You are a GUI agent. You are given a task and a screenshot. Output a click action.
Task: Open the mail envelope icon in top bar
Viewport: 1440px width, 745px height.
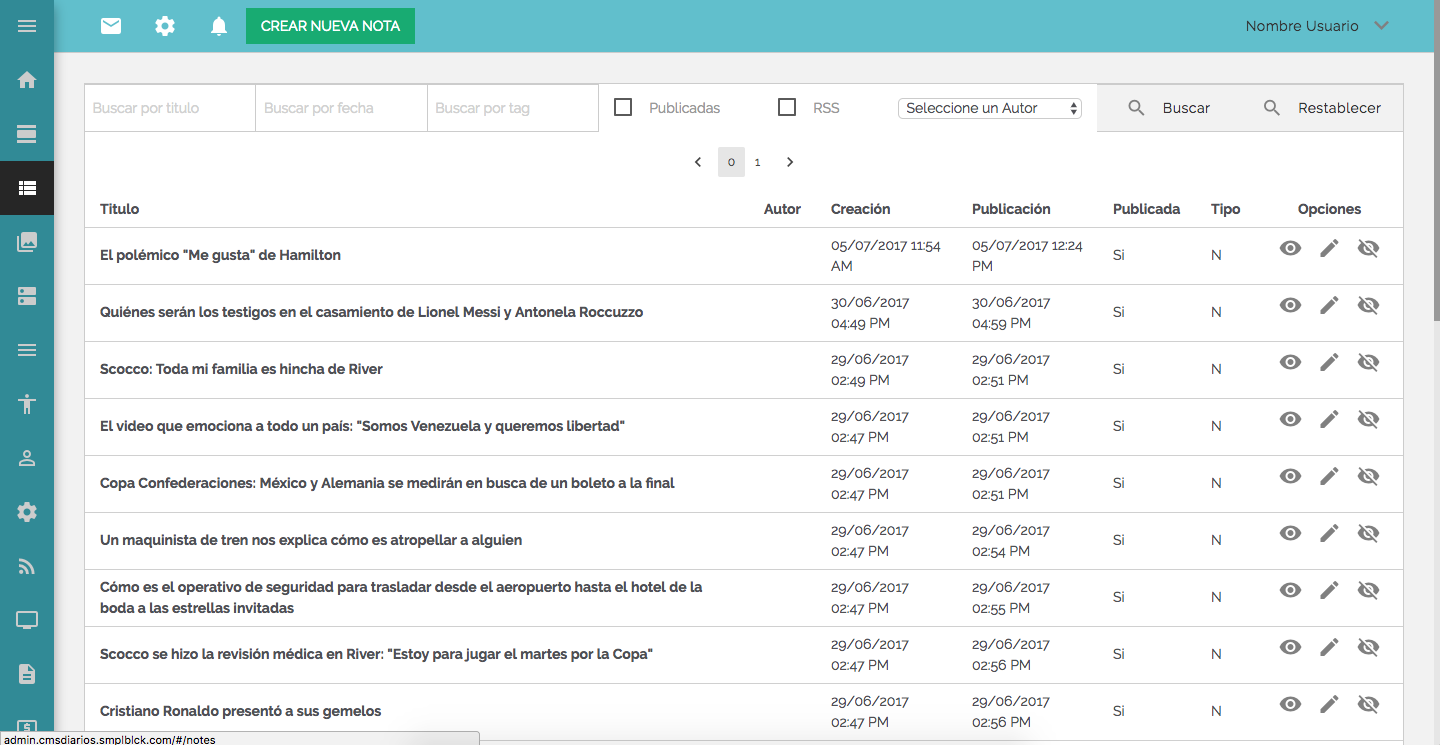111,26
